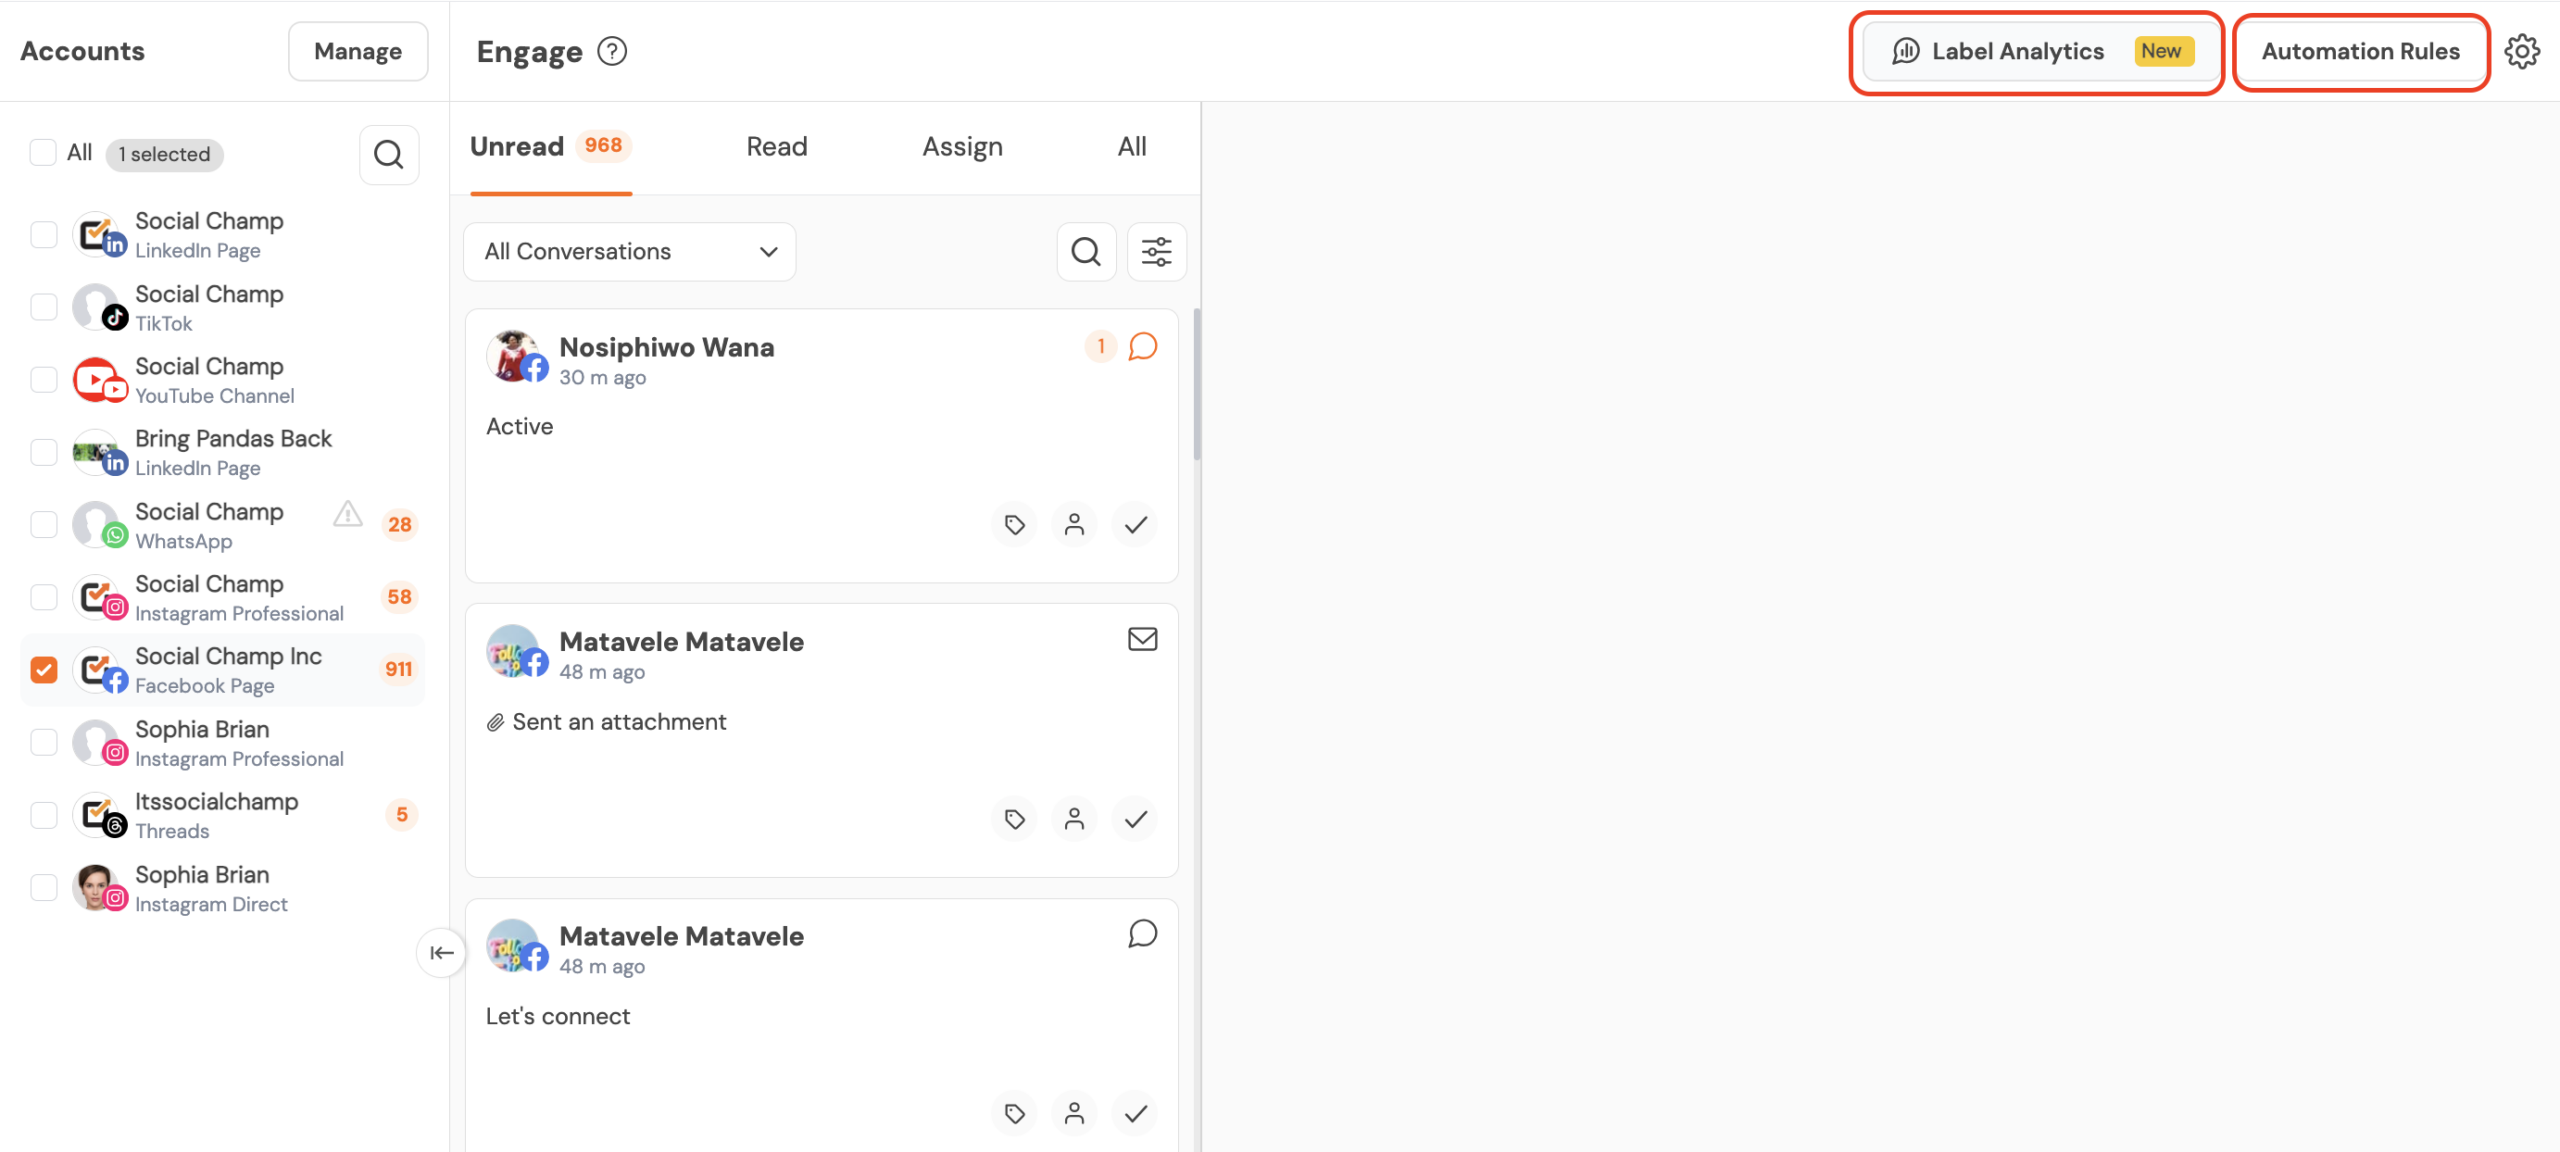Check the All accounts checkbox
The image size is (2560, 1152).
(x=43, y=153)
